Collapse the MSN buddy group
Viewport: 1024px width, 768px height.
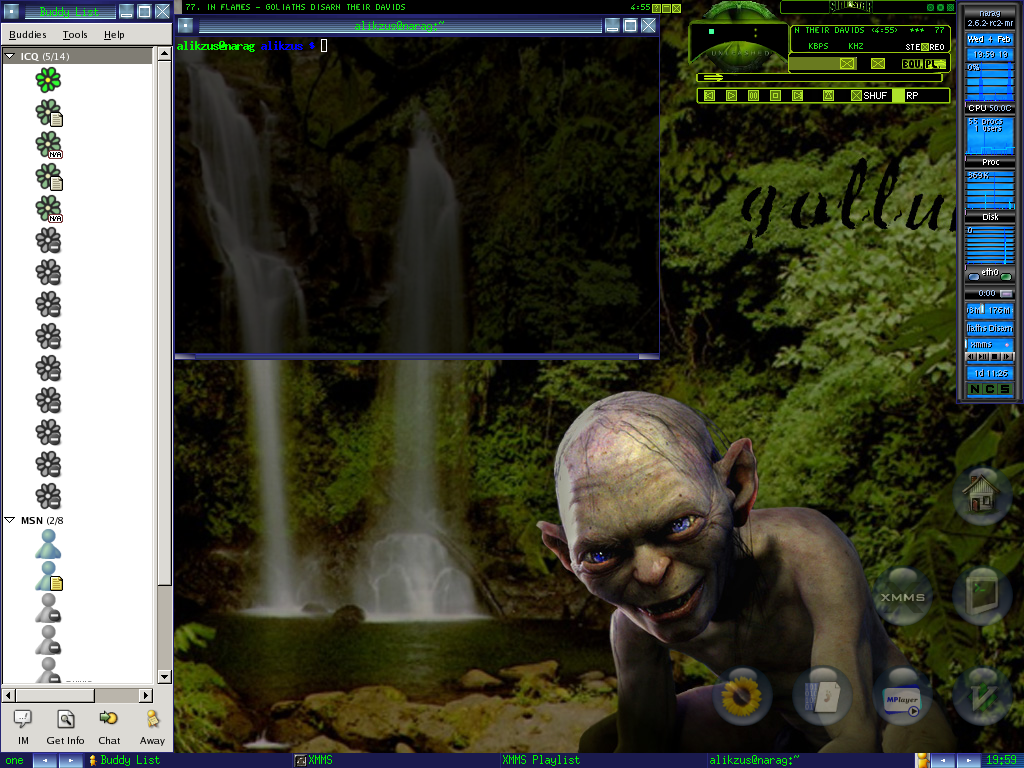click(10, 520)
